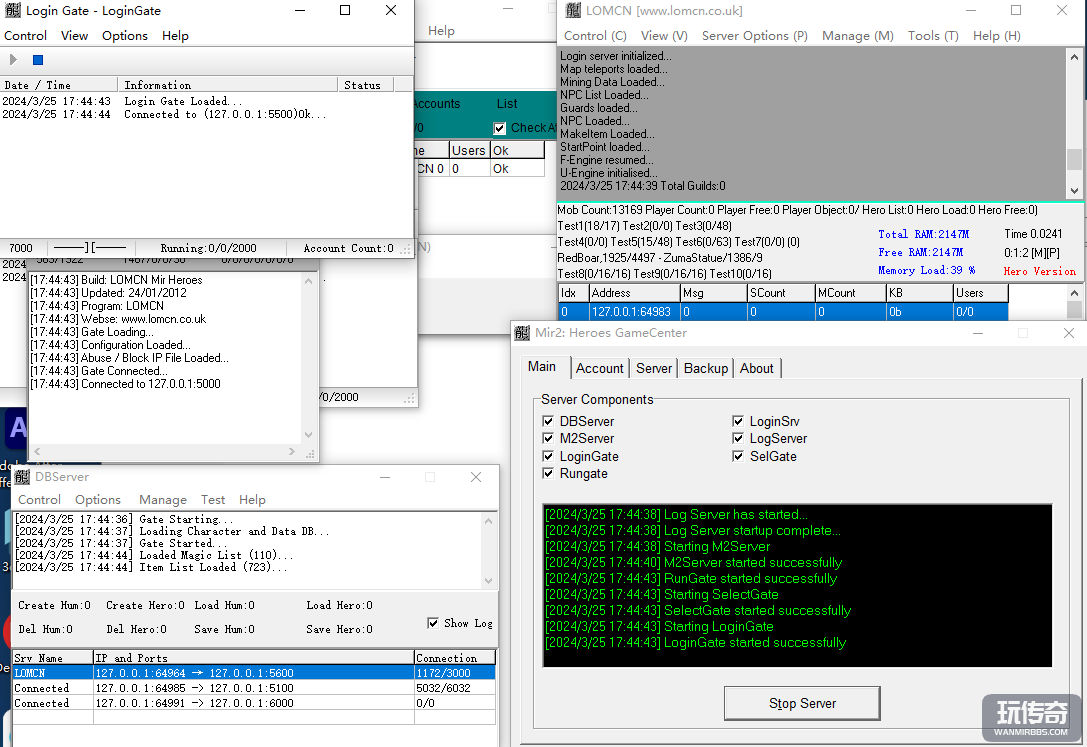Click the scroll-down arrow in LOMCN log panel
Screen dimensions: 1087x747
point(1074,190)
